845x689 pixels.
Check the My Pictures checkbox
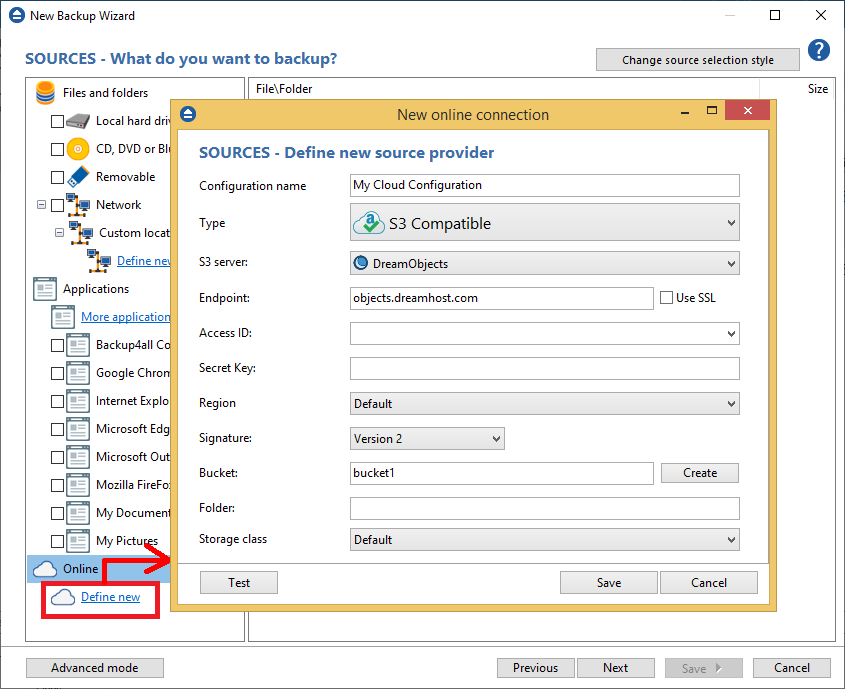click(x=58, y=541)
